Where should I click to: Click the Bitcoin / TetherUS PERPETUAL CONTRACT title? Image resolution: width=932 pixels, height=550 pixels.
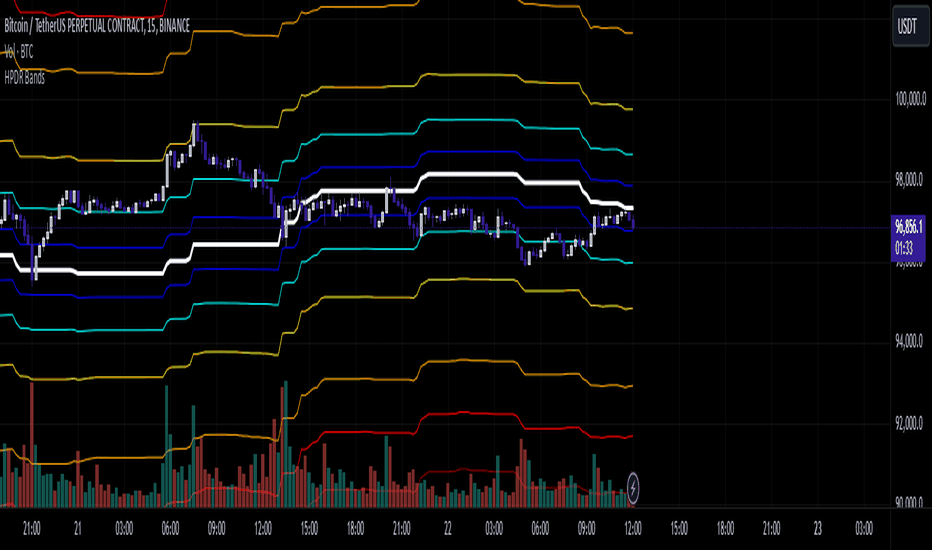click(x=97, y=26)
